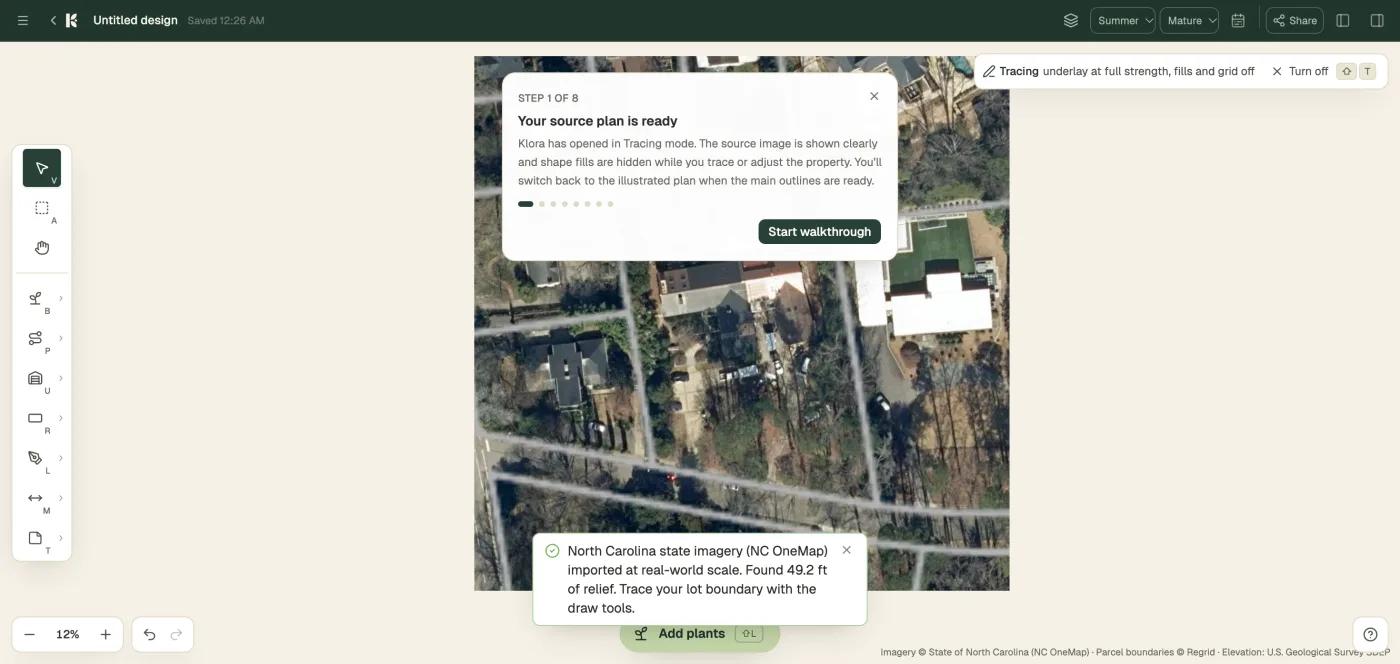Open the layers stack icon
1400x664 pixels.
pyautogui.click(x=1071, y=20)
